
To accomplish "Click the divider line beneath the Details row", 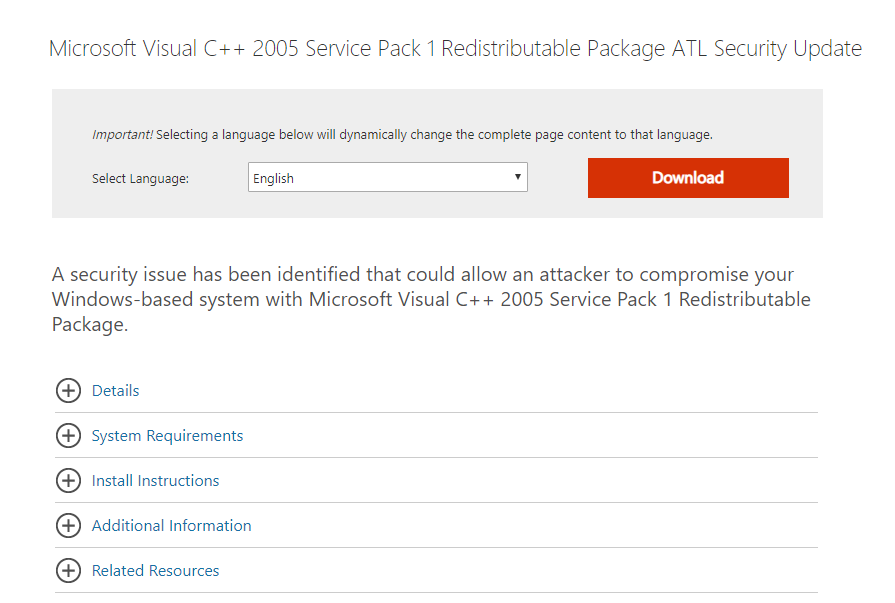I will coord(436,412).
